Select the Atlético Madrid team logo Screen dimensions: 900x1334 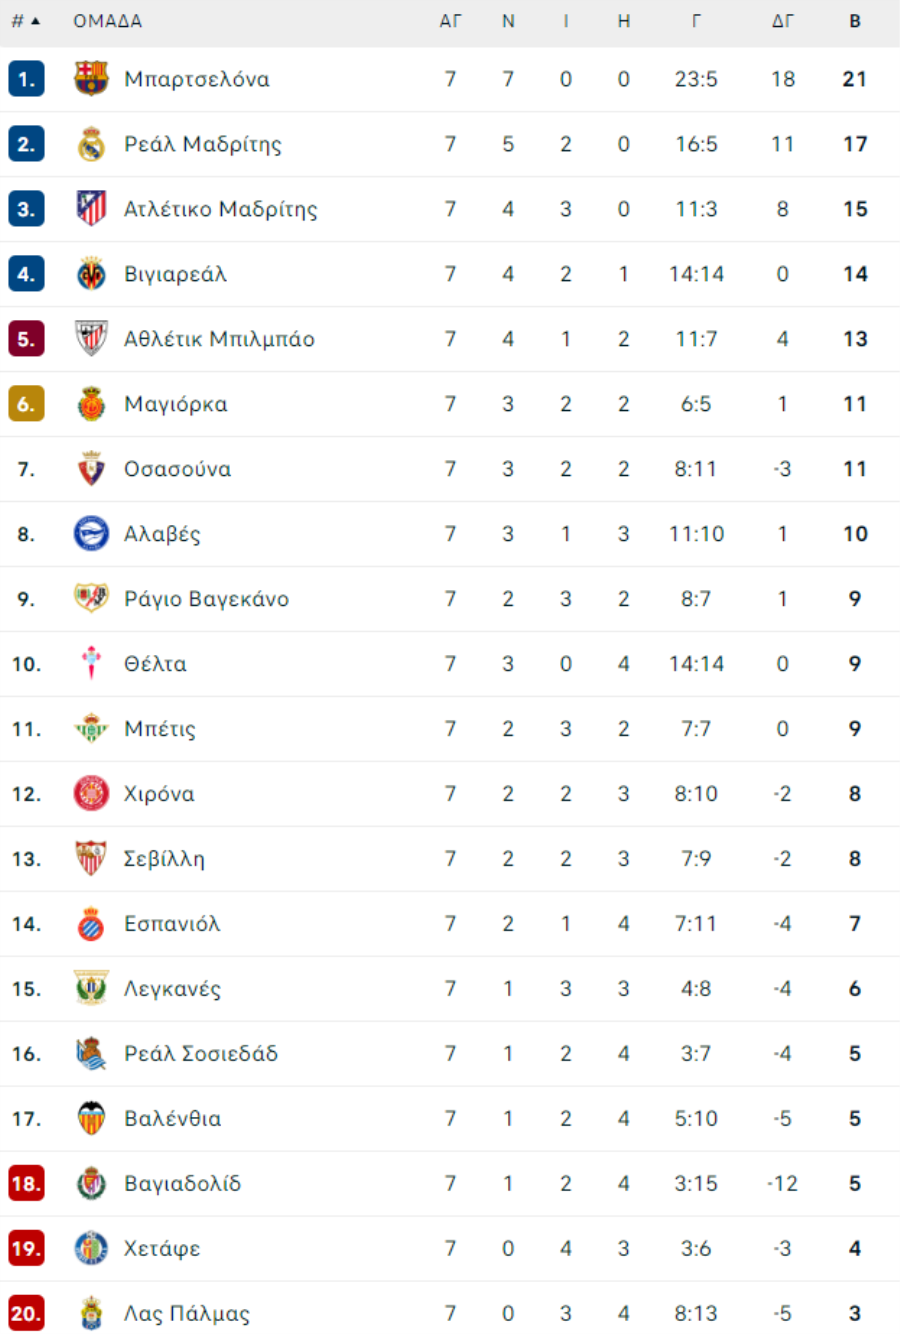(x=91, y=209)
